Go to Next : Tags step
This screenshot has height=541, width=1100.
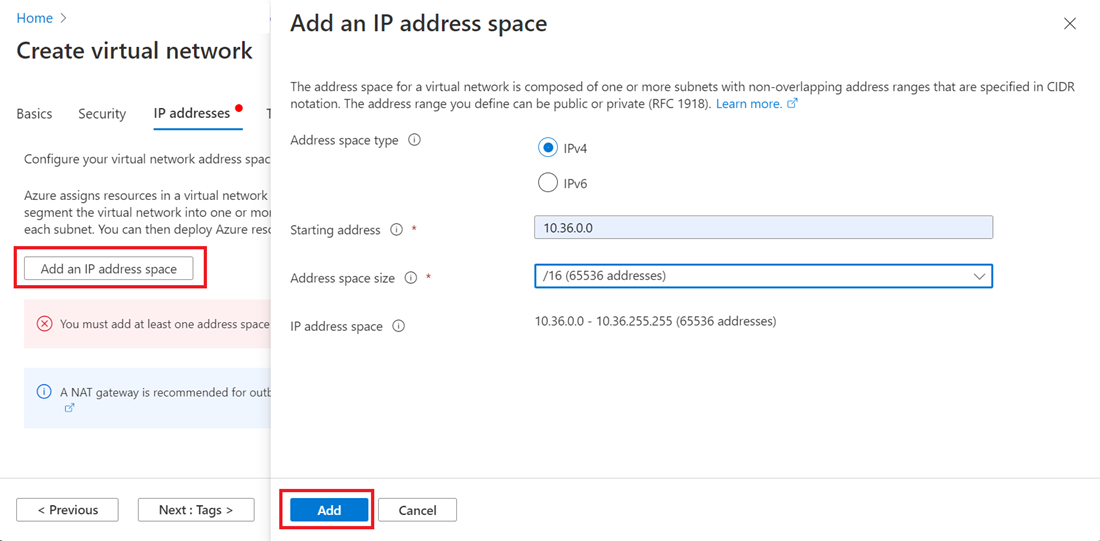point(196,510)
